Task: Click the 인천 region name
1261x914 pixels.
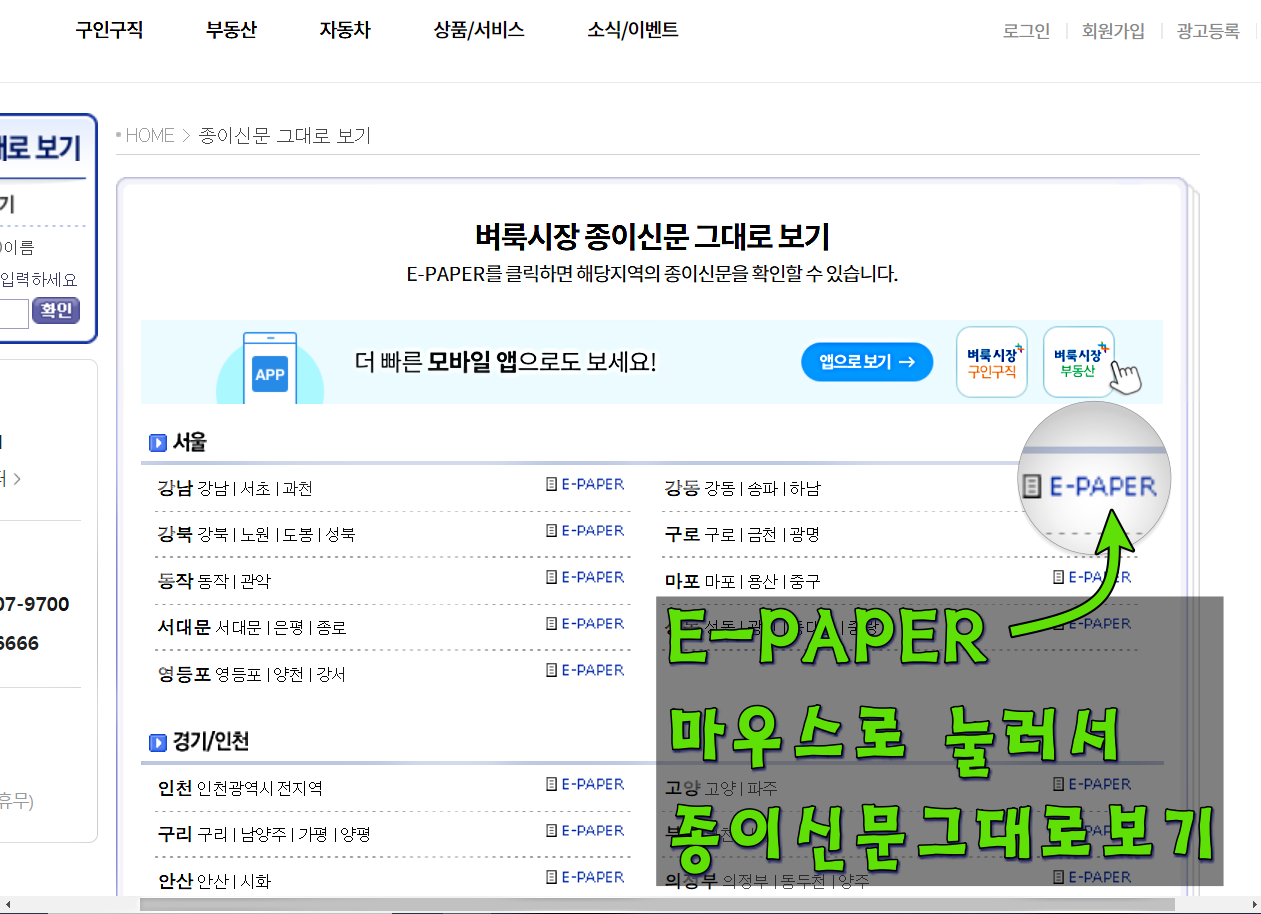Action: pyautogui.click(x=175, y=788)
